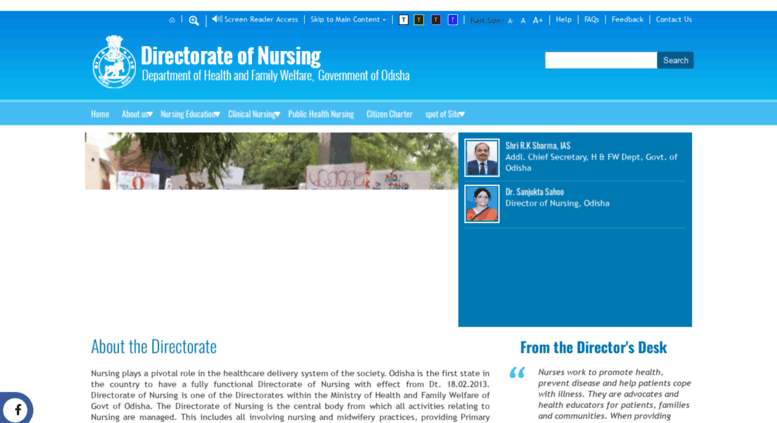
Task: Select the yellow-on-black contrast theme swatch
Action: 419,20
